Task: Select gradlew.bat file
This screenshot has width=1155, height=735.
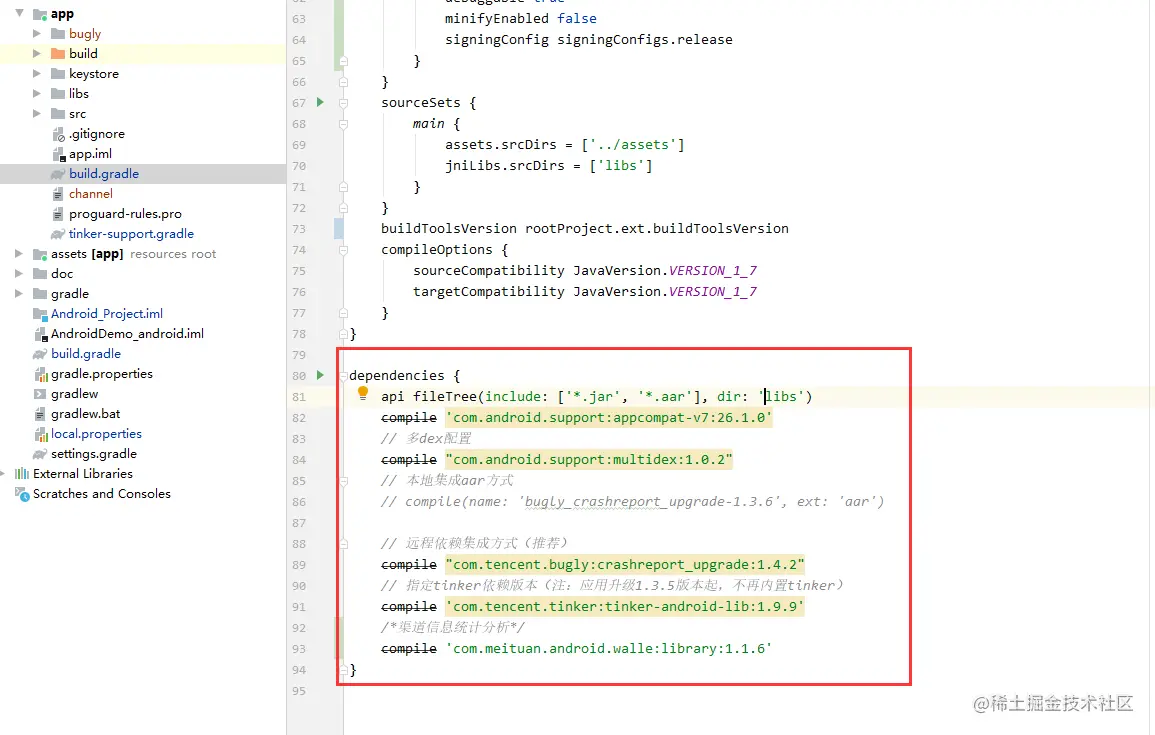Action: [x=85, y=414]
